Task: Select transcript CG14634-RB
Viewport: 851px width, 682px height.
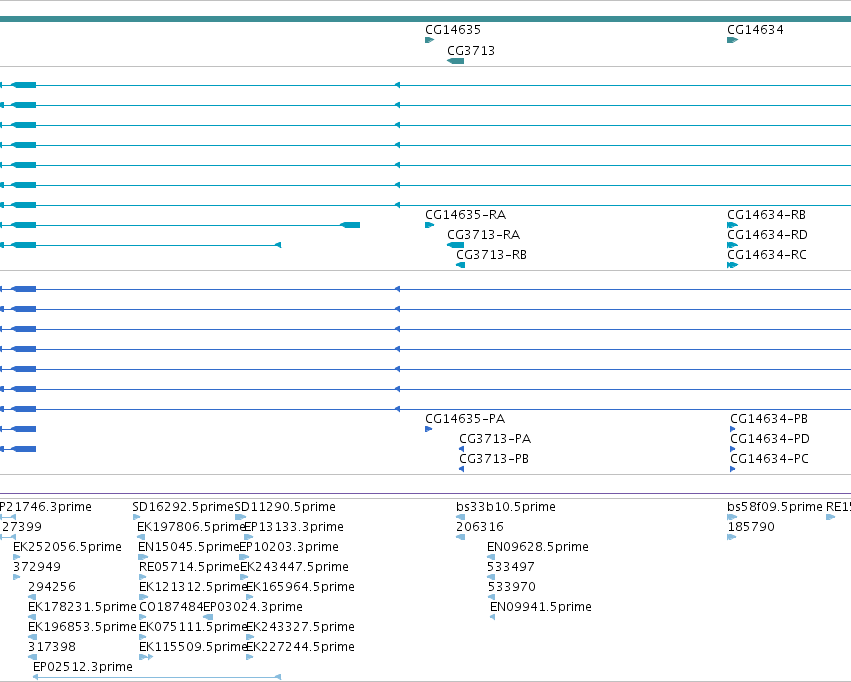Action: click(x=766, y=215)
